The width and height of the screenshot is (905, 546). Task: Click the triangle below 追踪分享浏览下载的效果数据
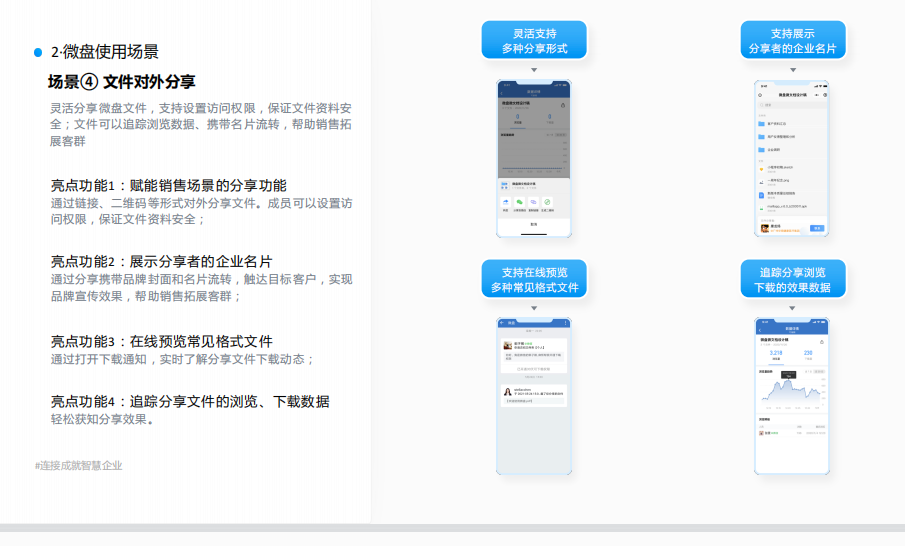pos(792,307)
